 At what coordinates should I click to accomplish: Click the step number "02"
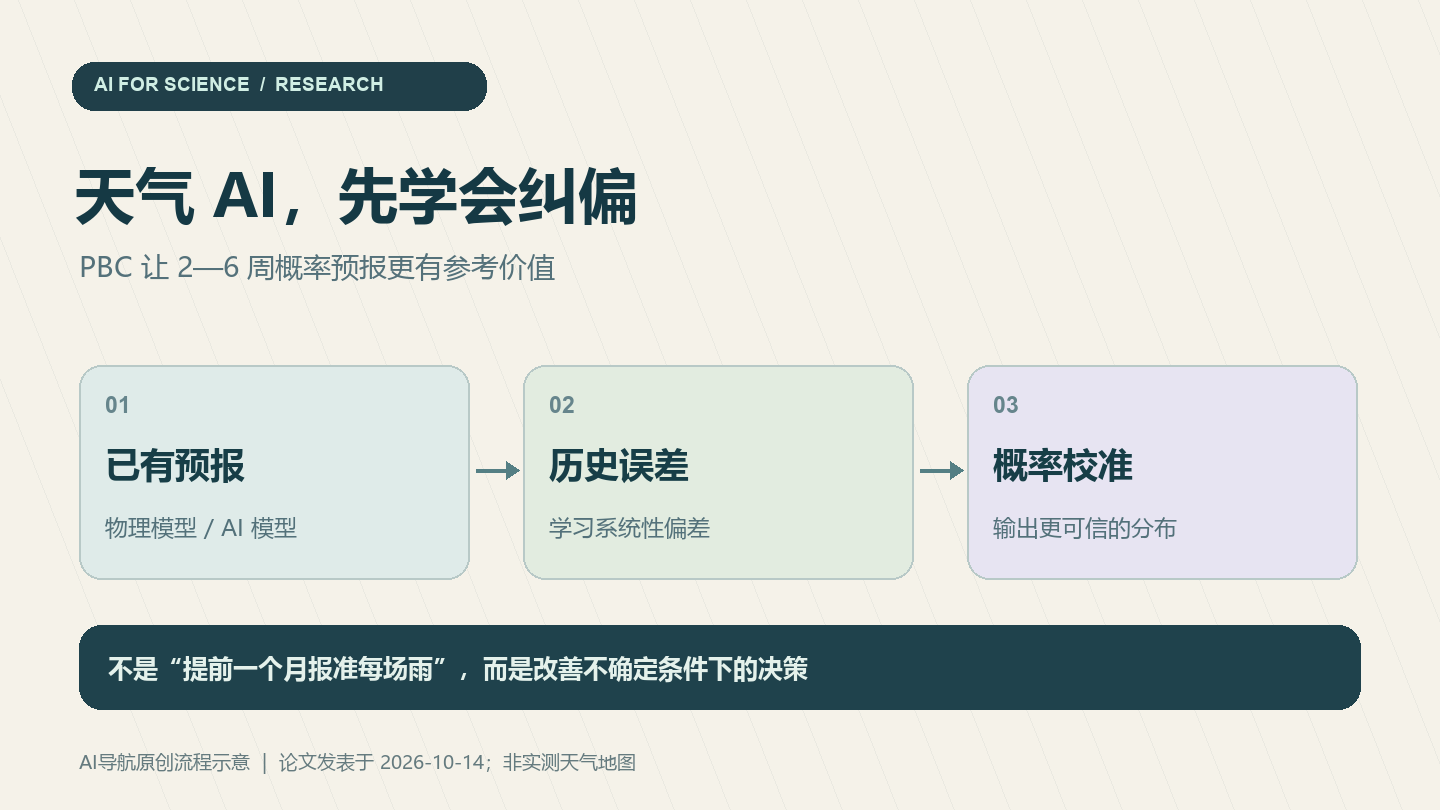[562, 405]
